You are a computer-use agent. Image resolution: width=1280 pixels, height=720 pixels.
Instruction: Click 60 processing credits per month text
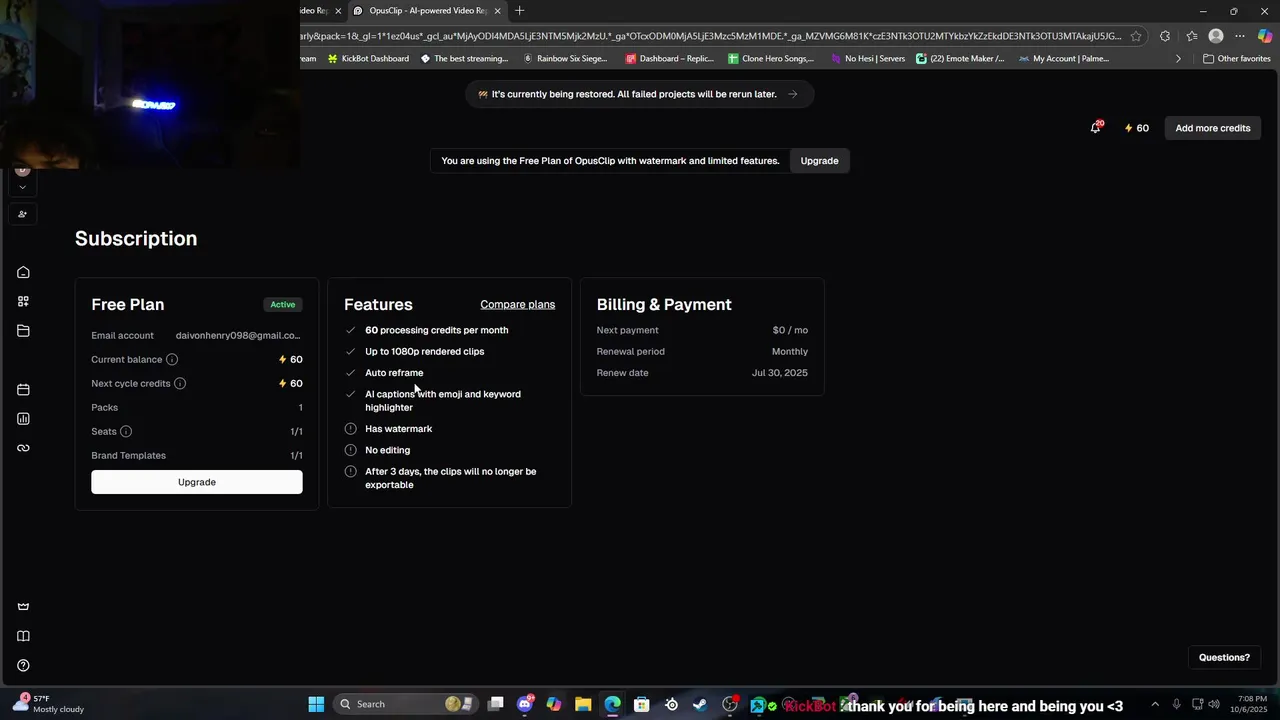pyautogui.click(x=437, y=330)
